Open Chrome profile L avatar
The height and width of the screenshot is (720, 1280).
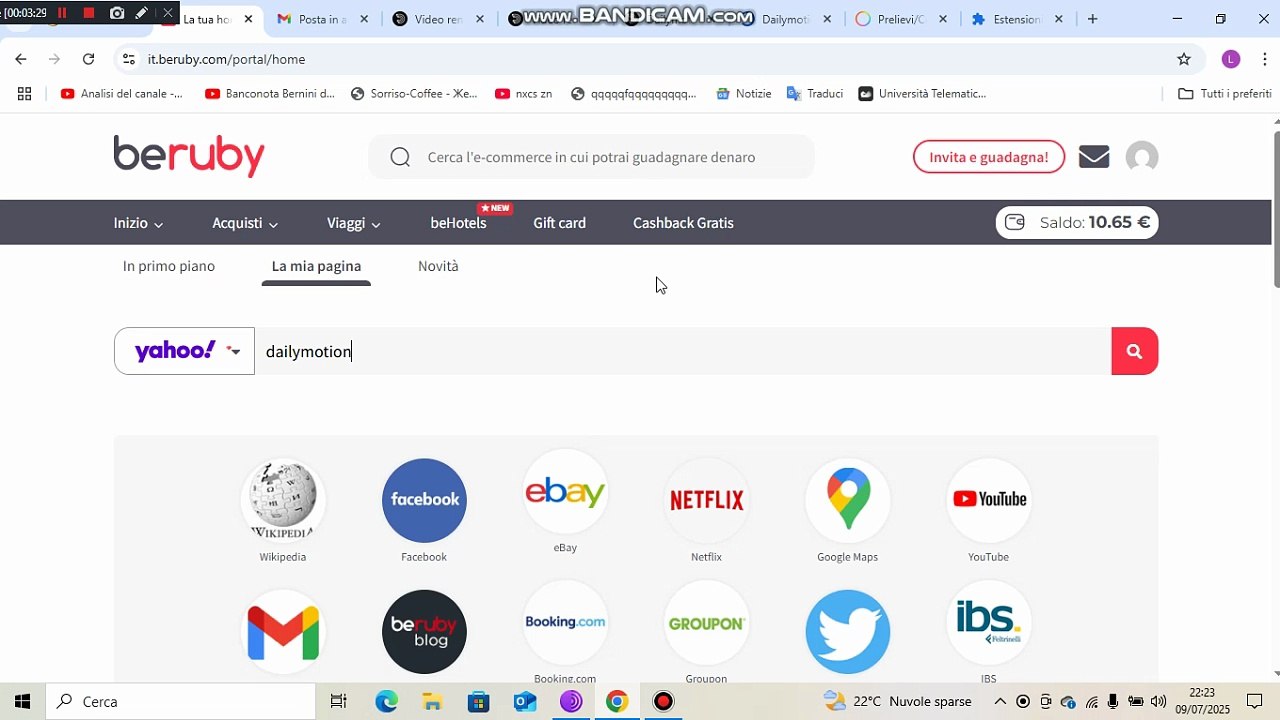pos(1231,59)
